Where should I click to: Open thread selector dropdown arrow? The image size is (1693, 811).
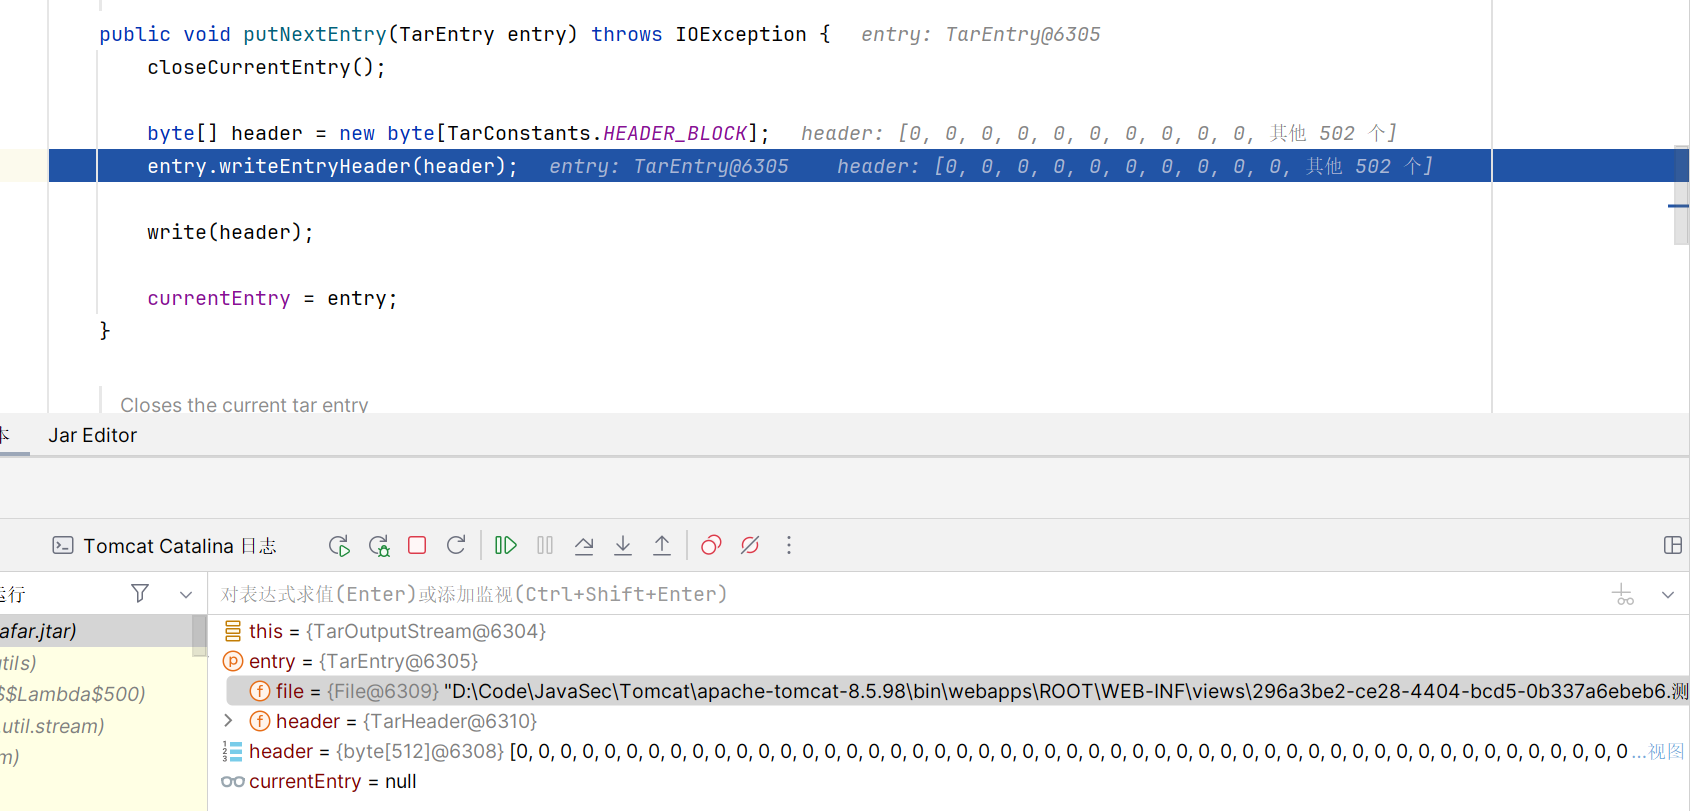[x=186, y=594]
